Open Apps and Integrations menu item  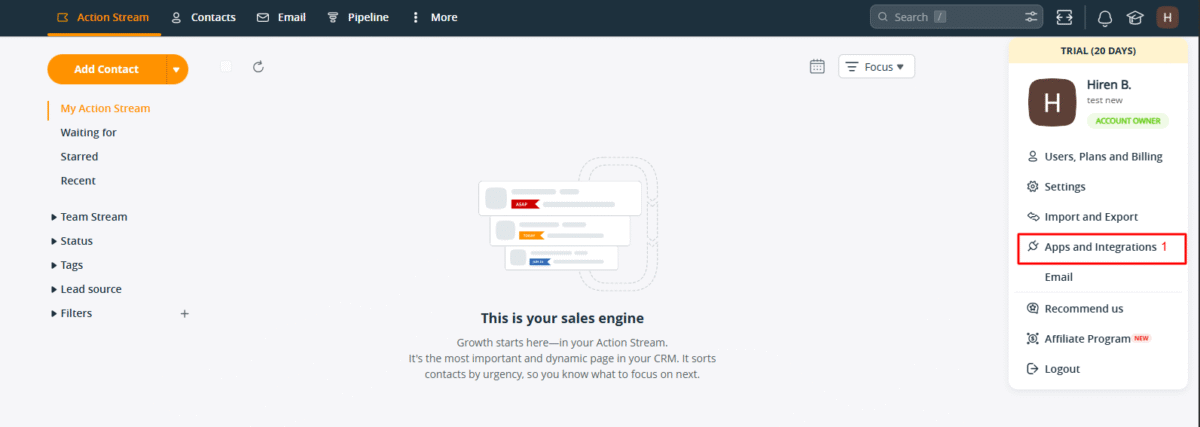click(1100, 247)
